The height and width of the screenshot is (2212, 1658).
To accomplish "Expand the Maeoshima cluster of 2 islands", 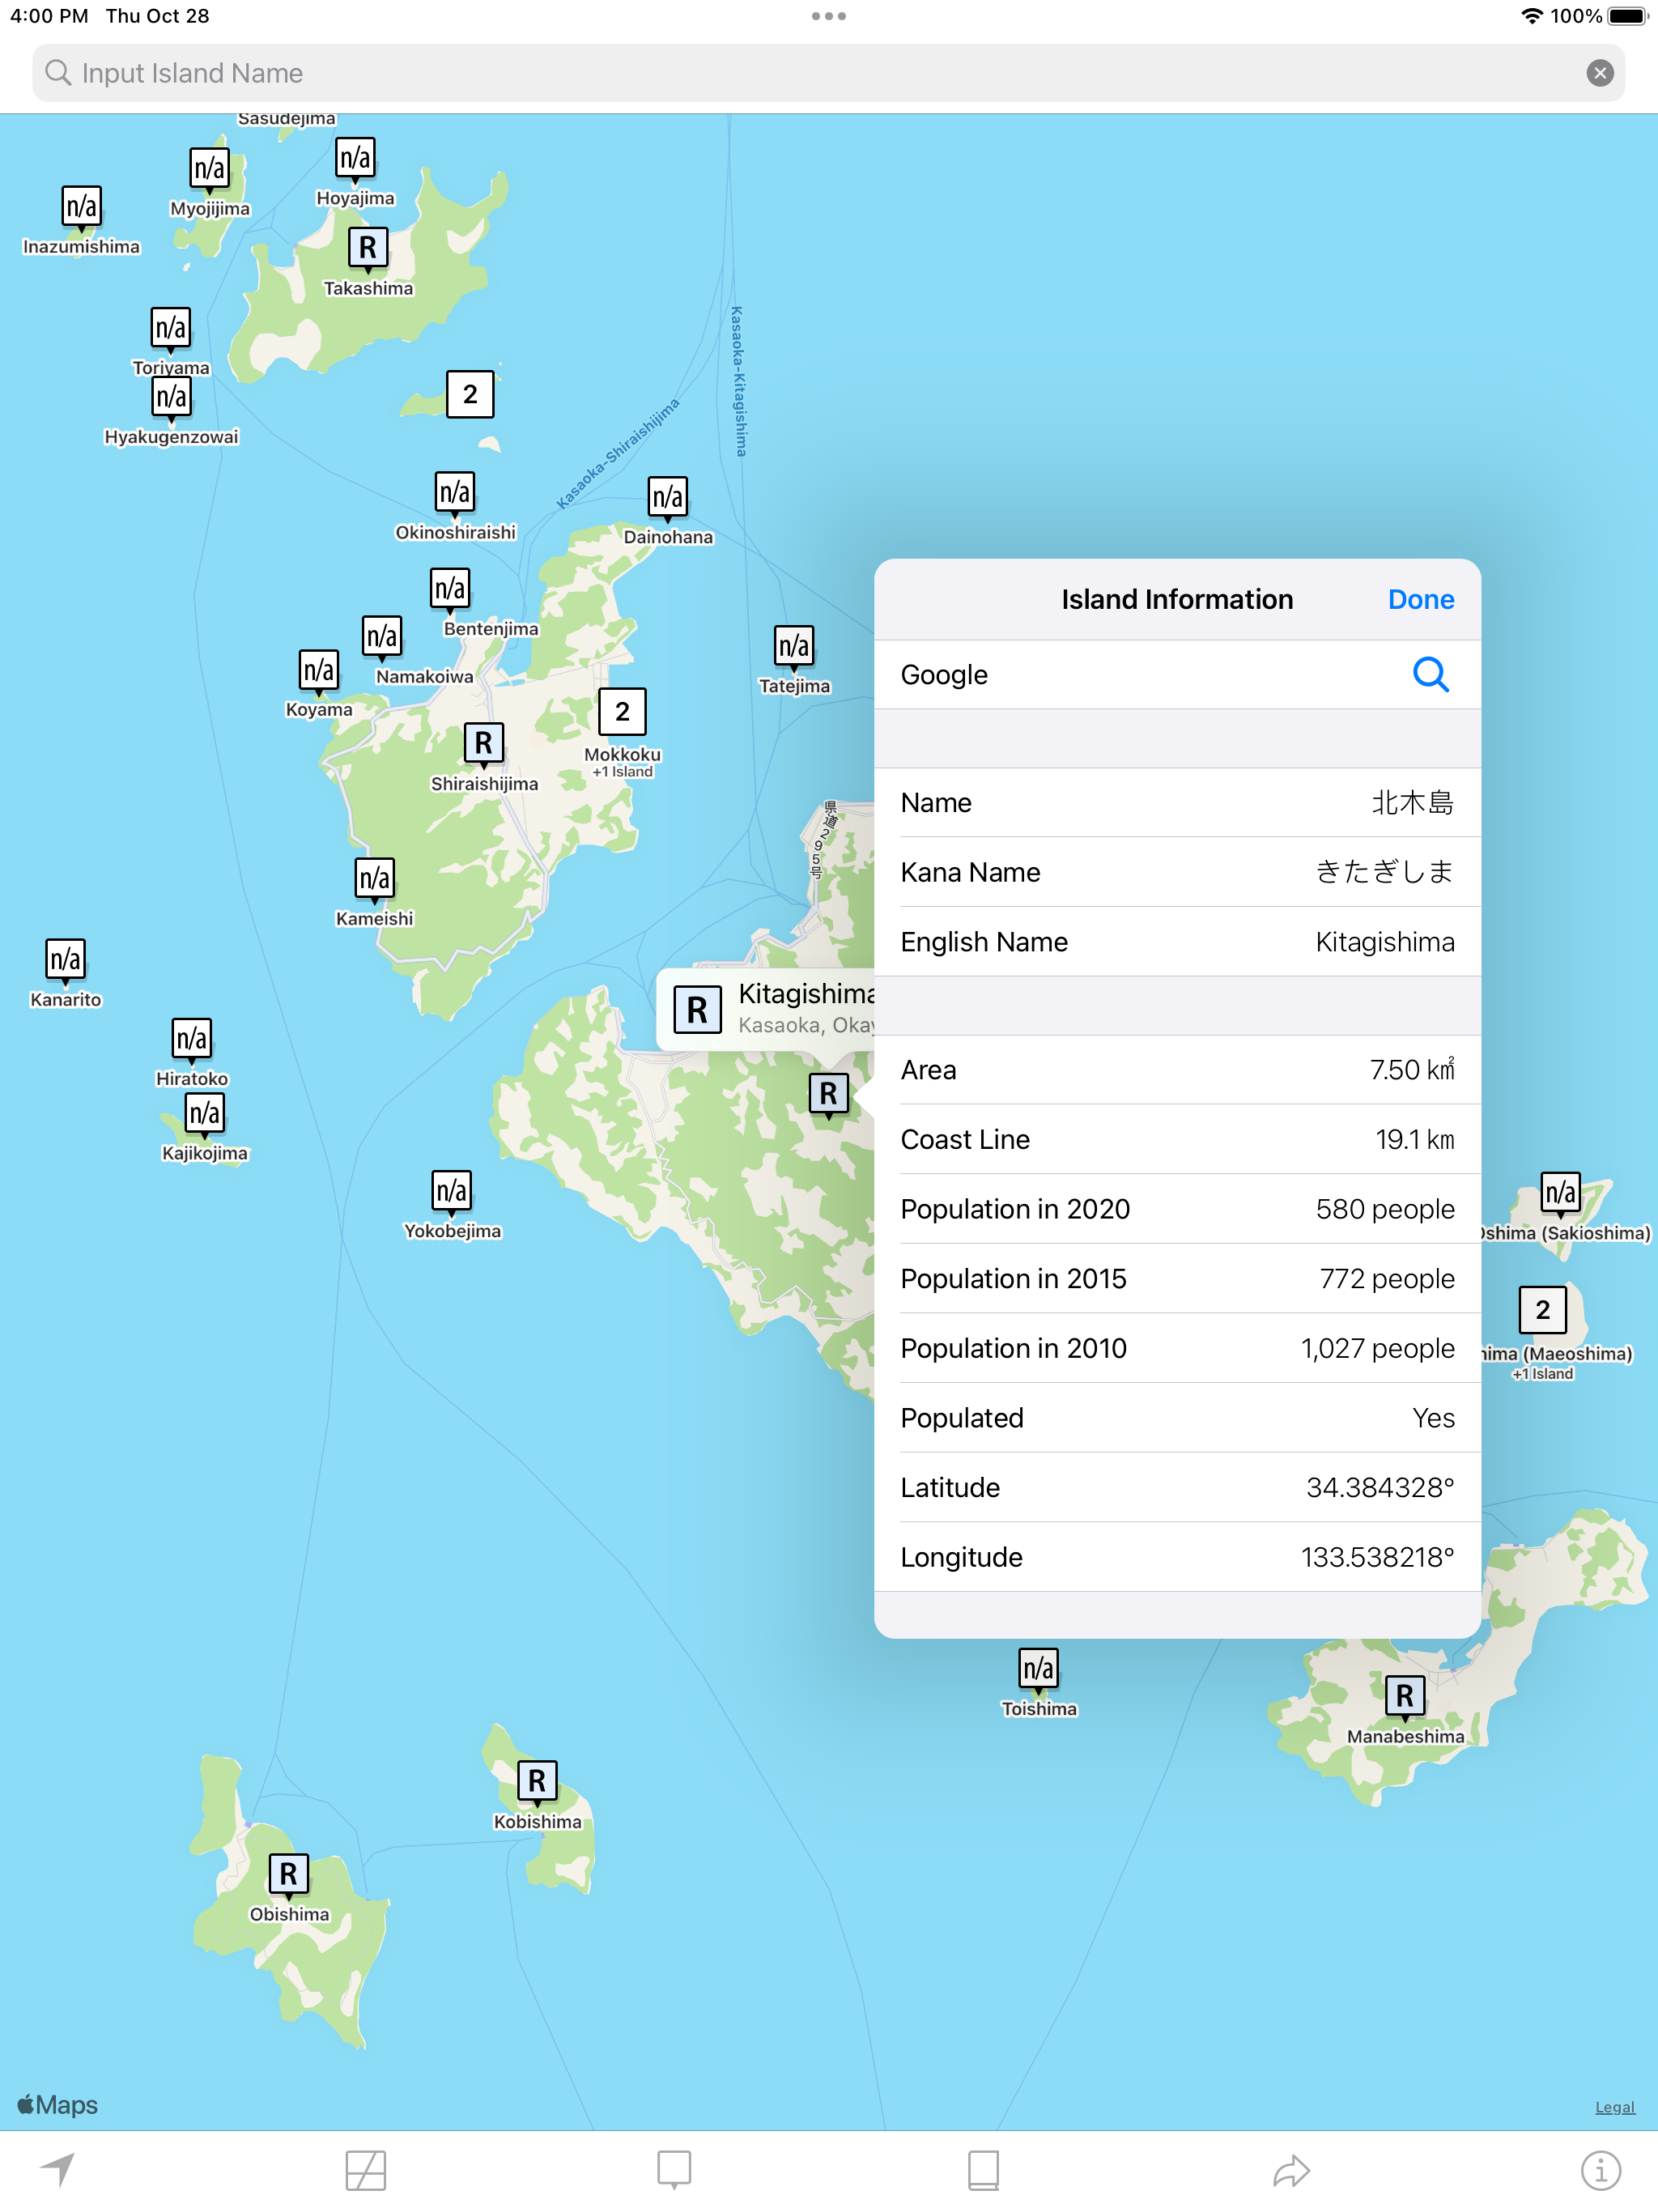I will (x=1543, y=1310).
